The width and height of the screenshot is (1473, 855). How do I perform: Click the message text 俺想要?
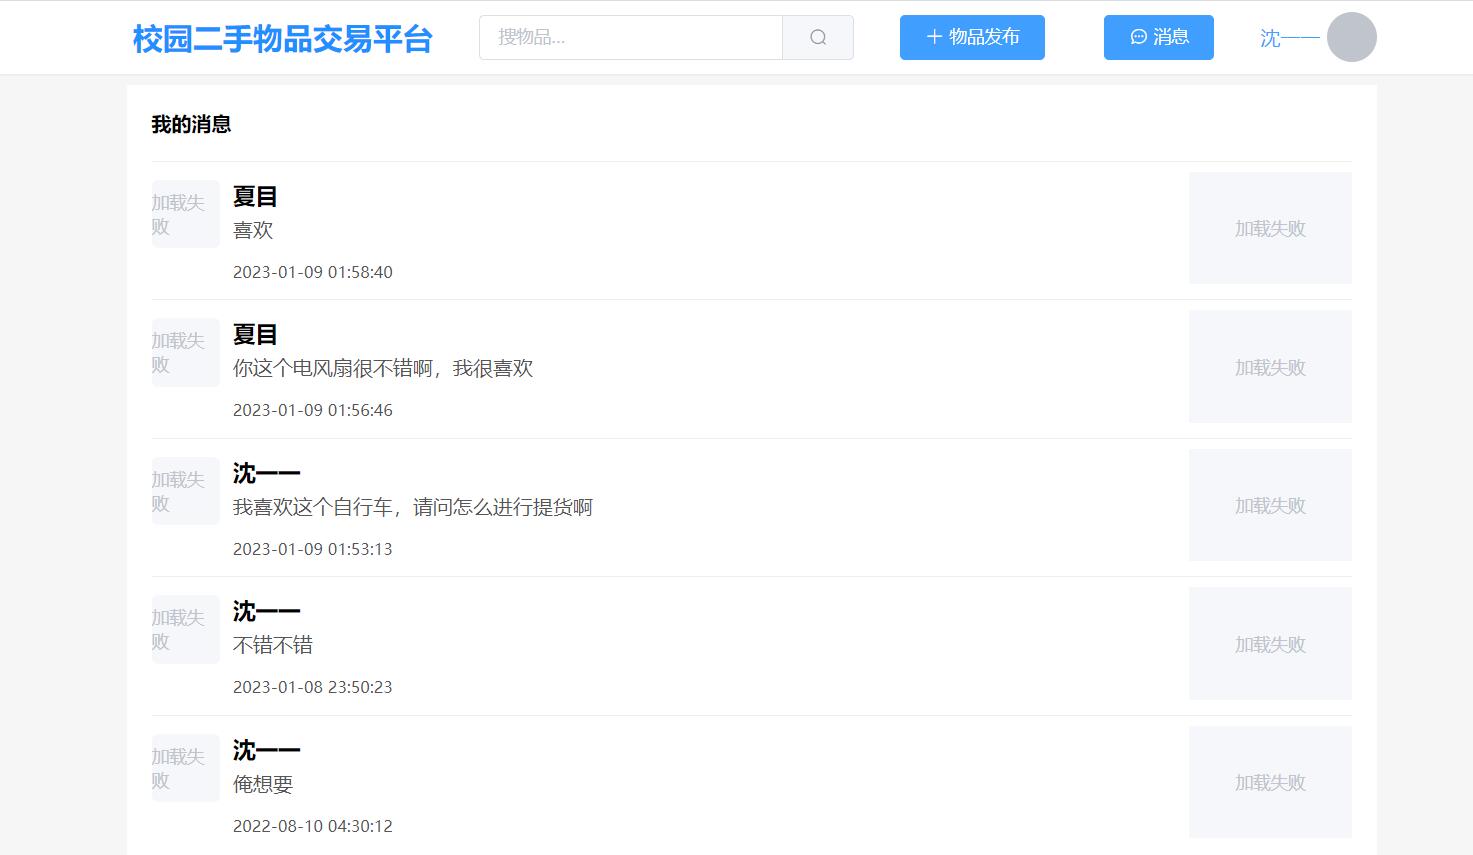[263, 784]
